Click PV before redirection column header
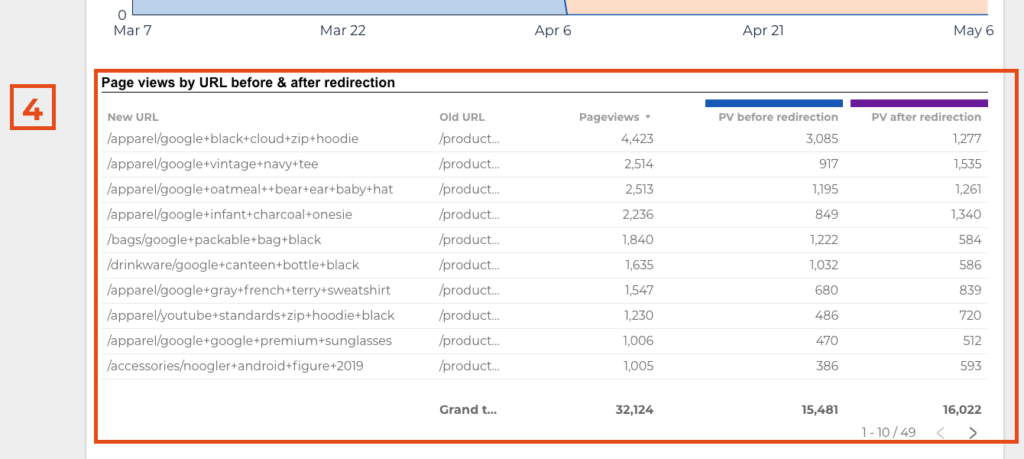1024x459 pixels. (x=778, y=118)
